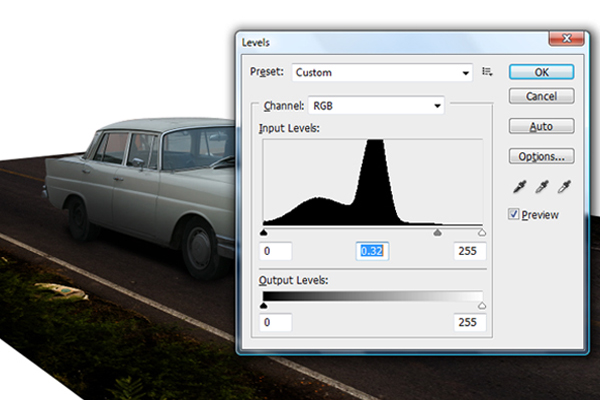Screen dimensions: 600x400
Task: Click the input shadow field showing 0
Action: click(x=276, y=251)
